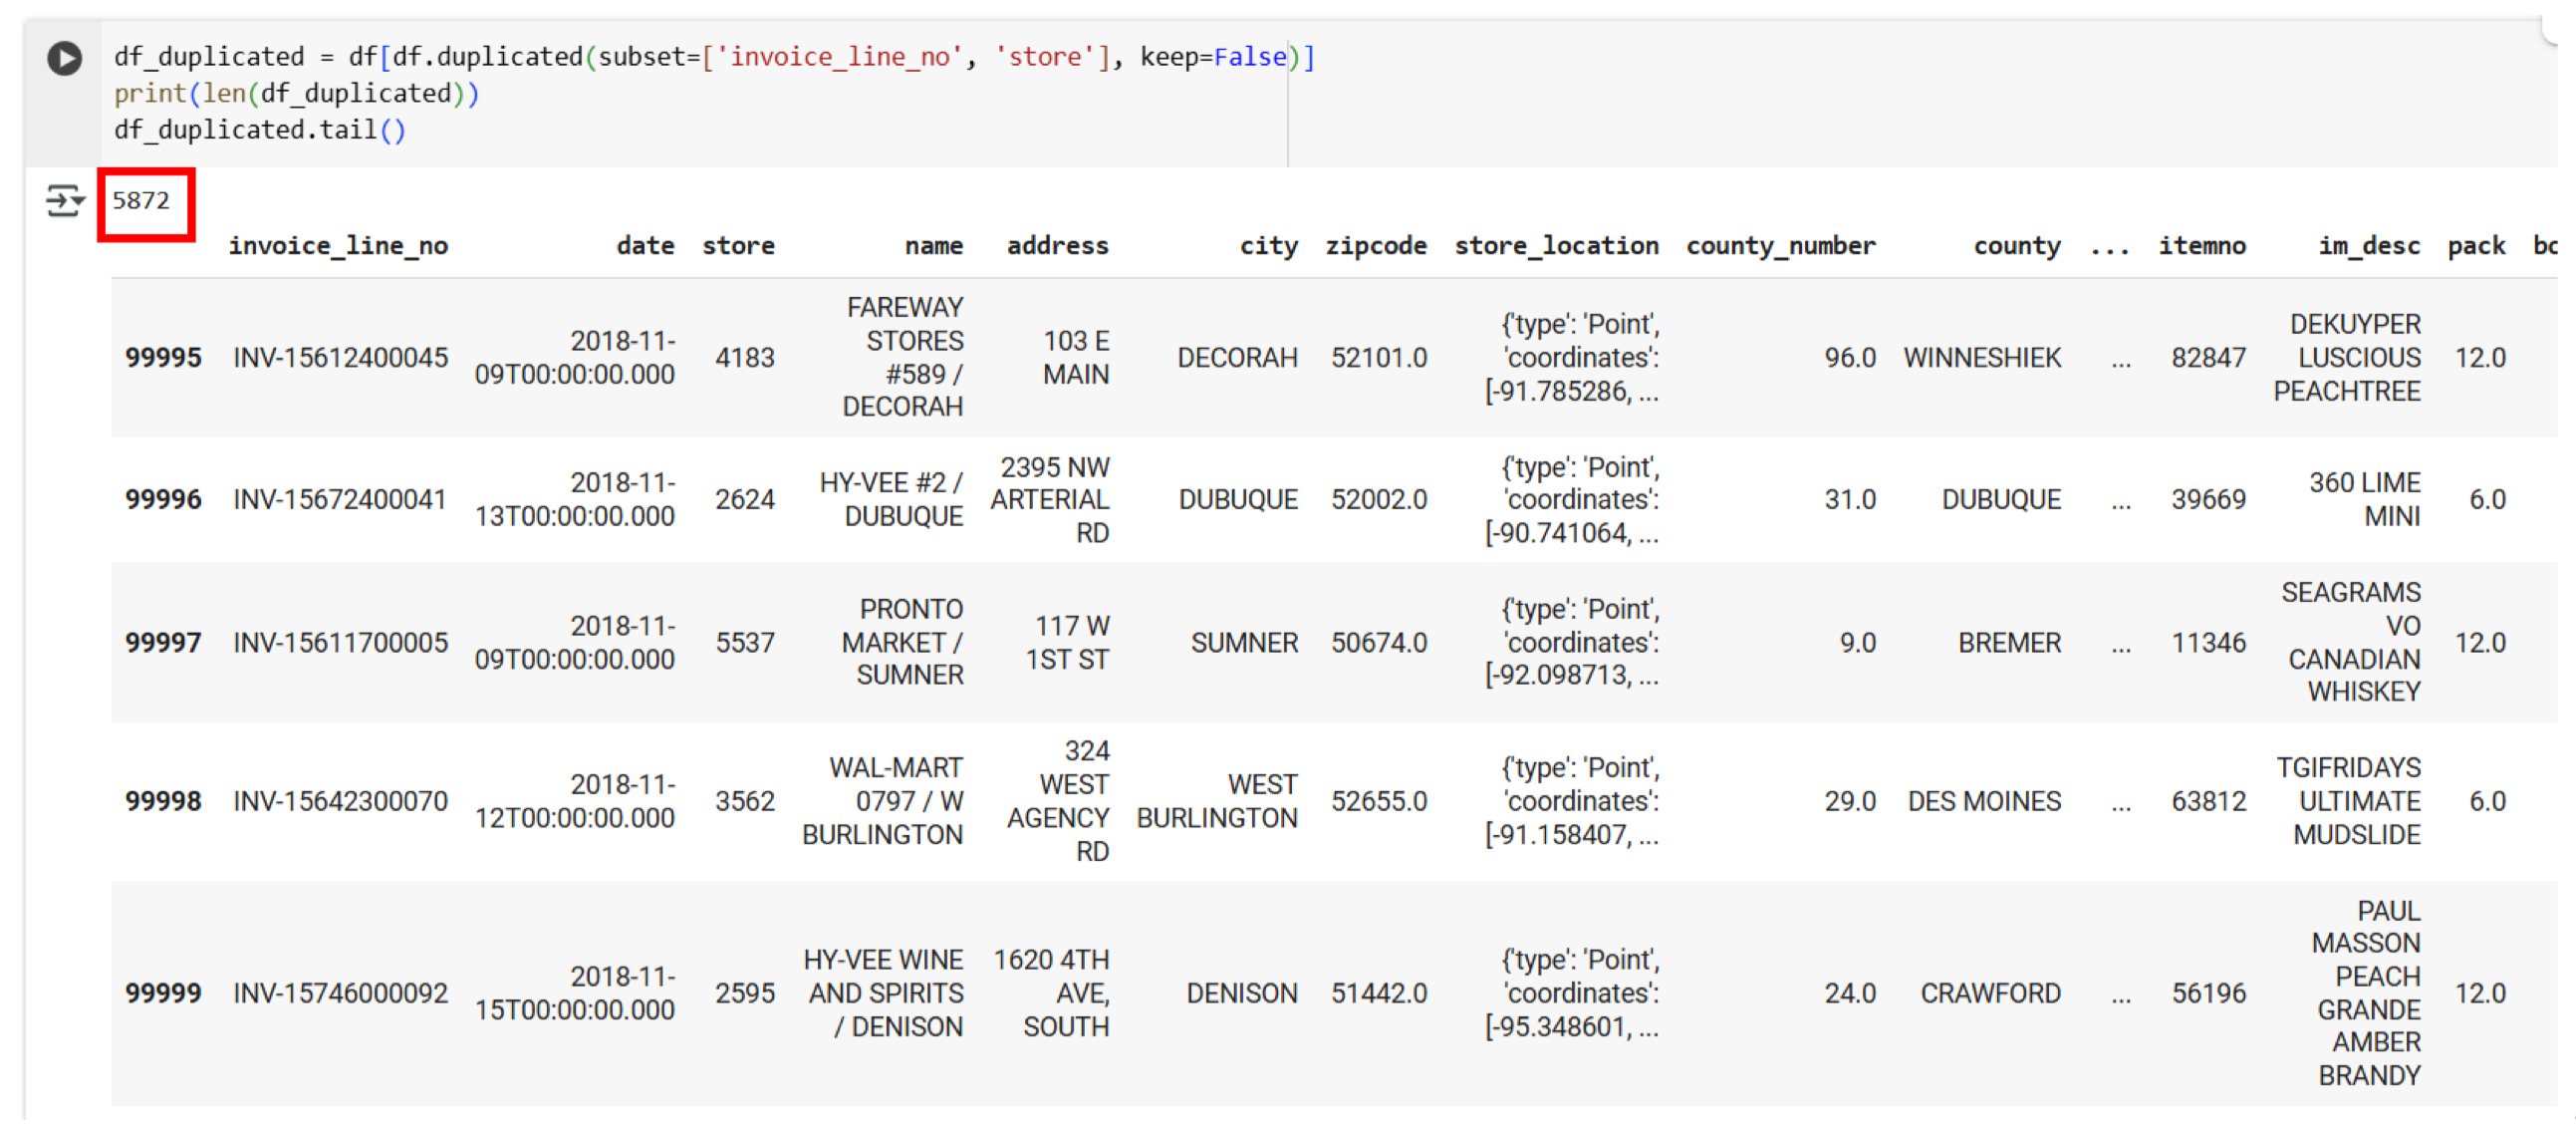Click the WEST BURLINGTON city cell
The height and width of the screenshot is (1132, 2576).
(x=1217, y=801)
